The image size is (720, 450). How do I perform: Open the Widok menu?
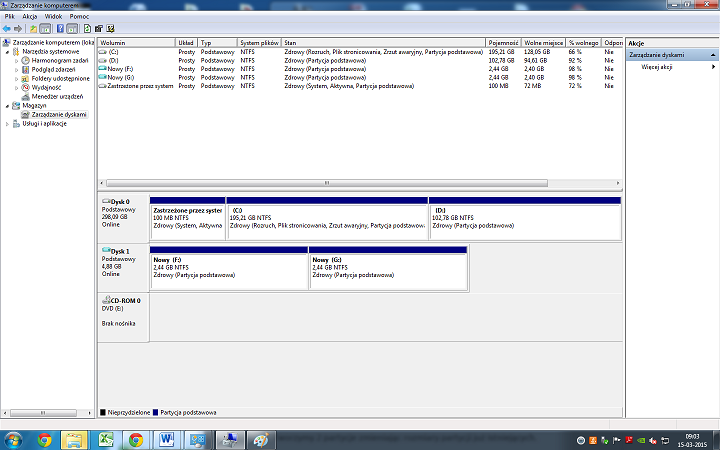click(x=53, y=17)
